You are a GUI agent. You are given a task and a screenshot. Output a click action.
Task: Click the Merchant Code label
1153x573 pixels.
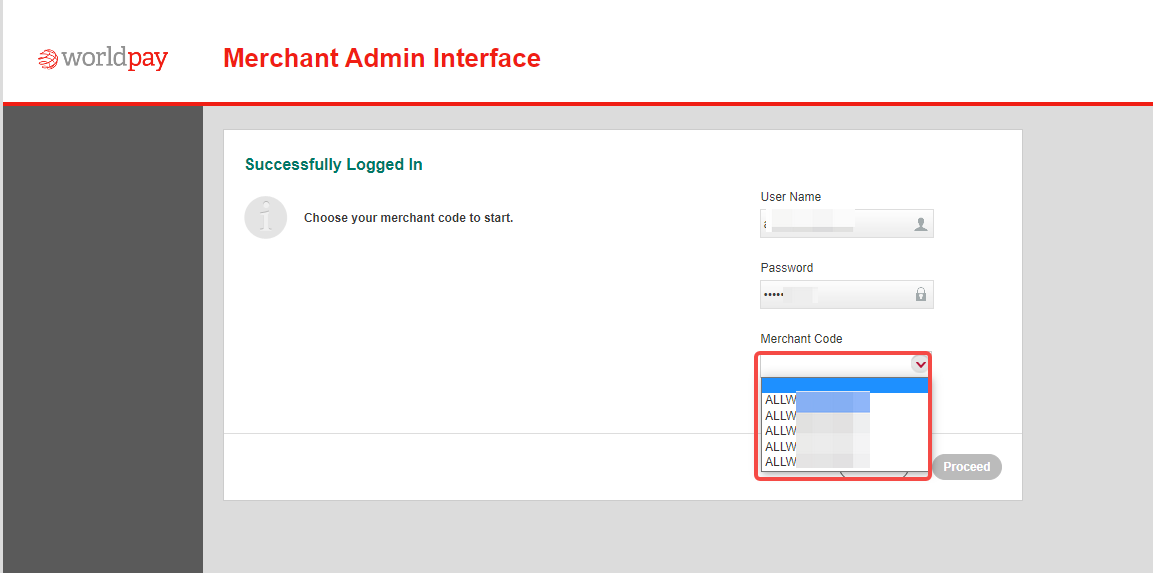click(802, 339)
